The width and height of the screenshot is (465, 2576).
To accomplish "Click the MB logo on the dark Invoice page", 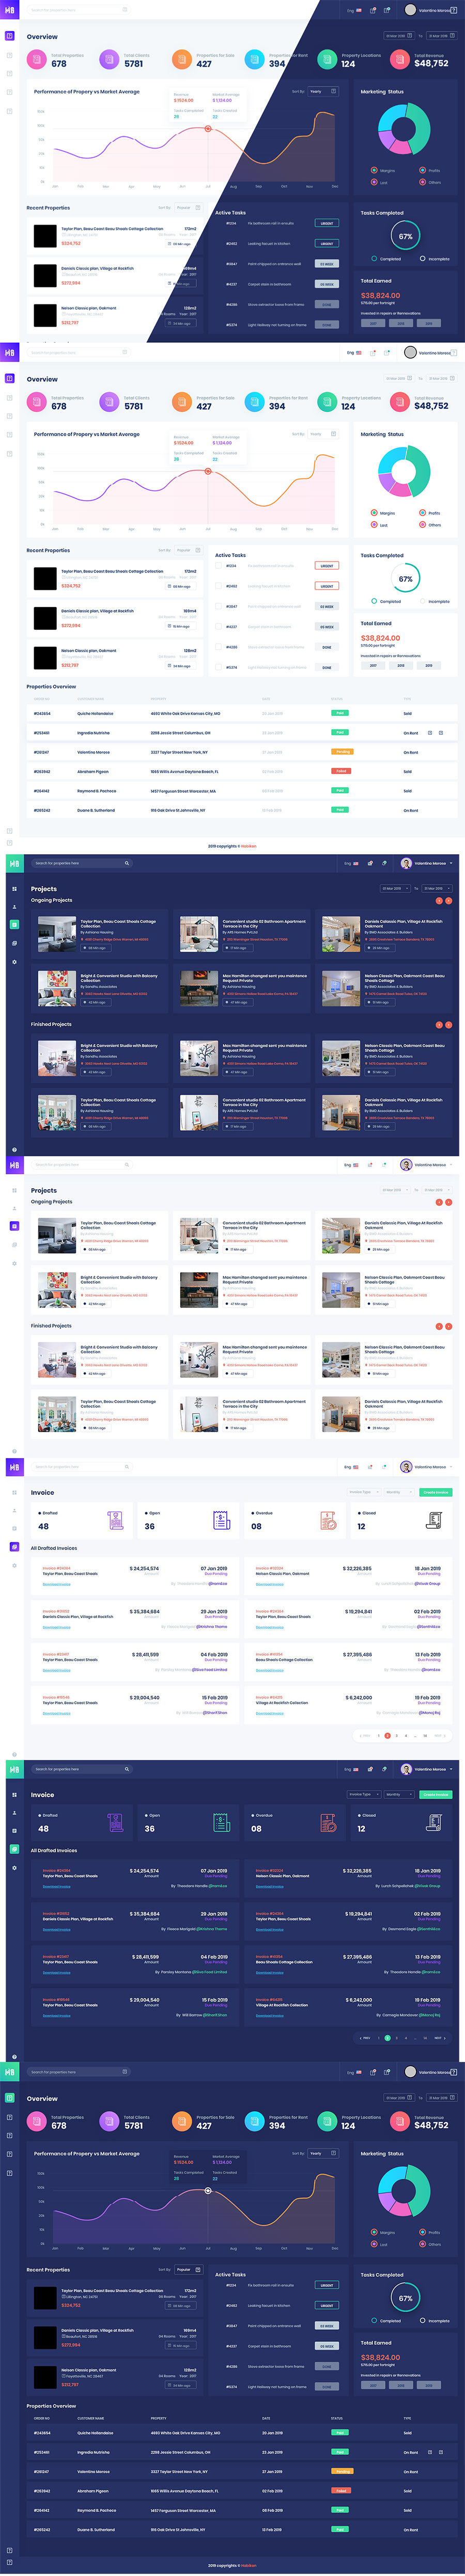I will 14,1769.
